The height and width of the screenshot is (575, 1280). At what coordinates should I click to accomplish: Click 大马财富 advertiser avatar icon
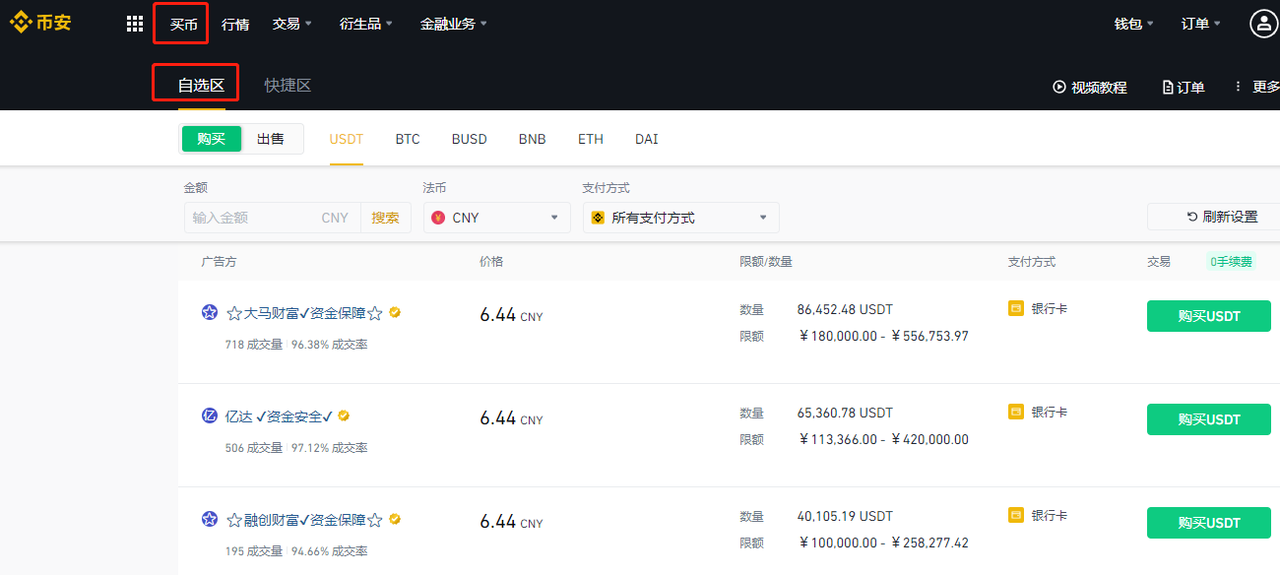pyautogui.click(x=210, y=312)
